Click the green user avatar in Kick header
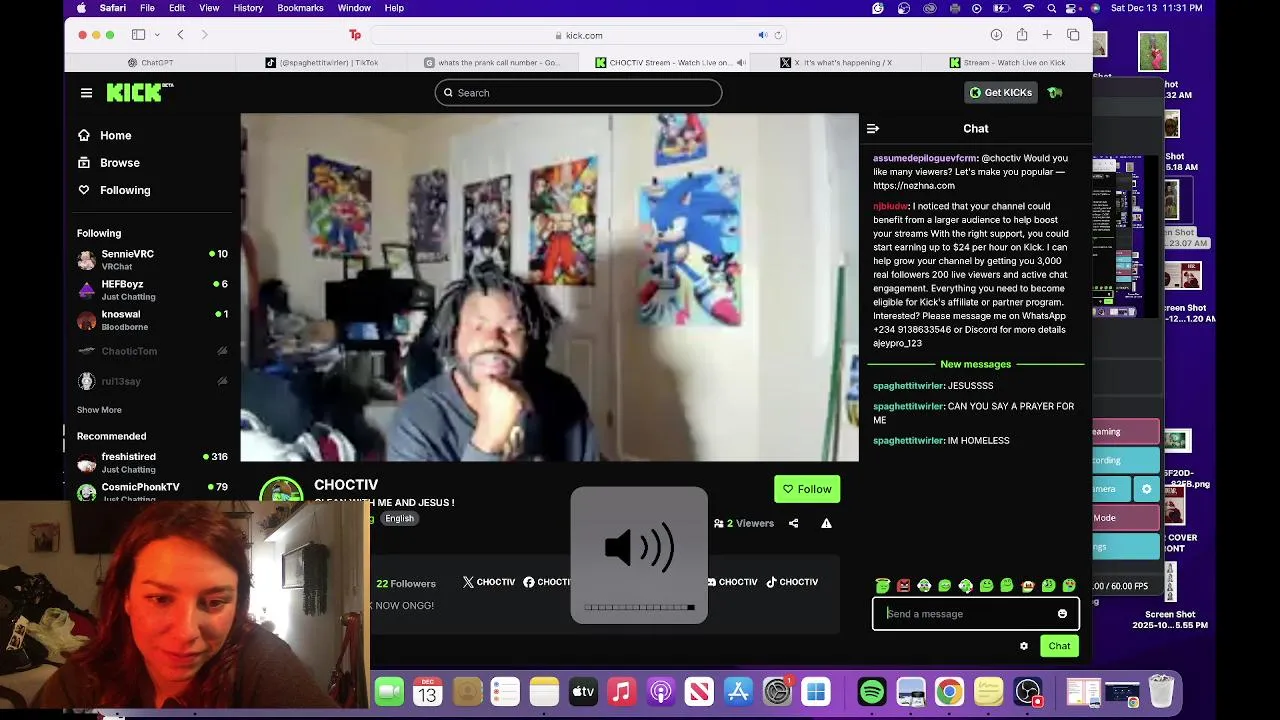The width and height of the screenshot is (1280, 720). click(1055, 93)
